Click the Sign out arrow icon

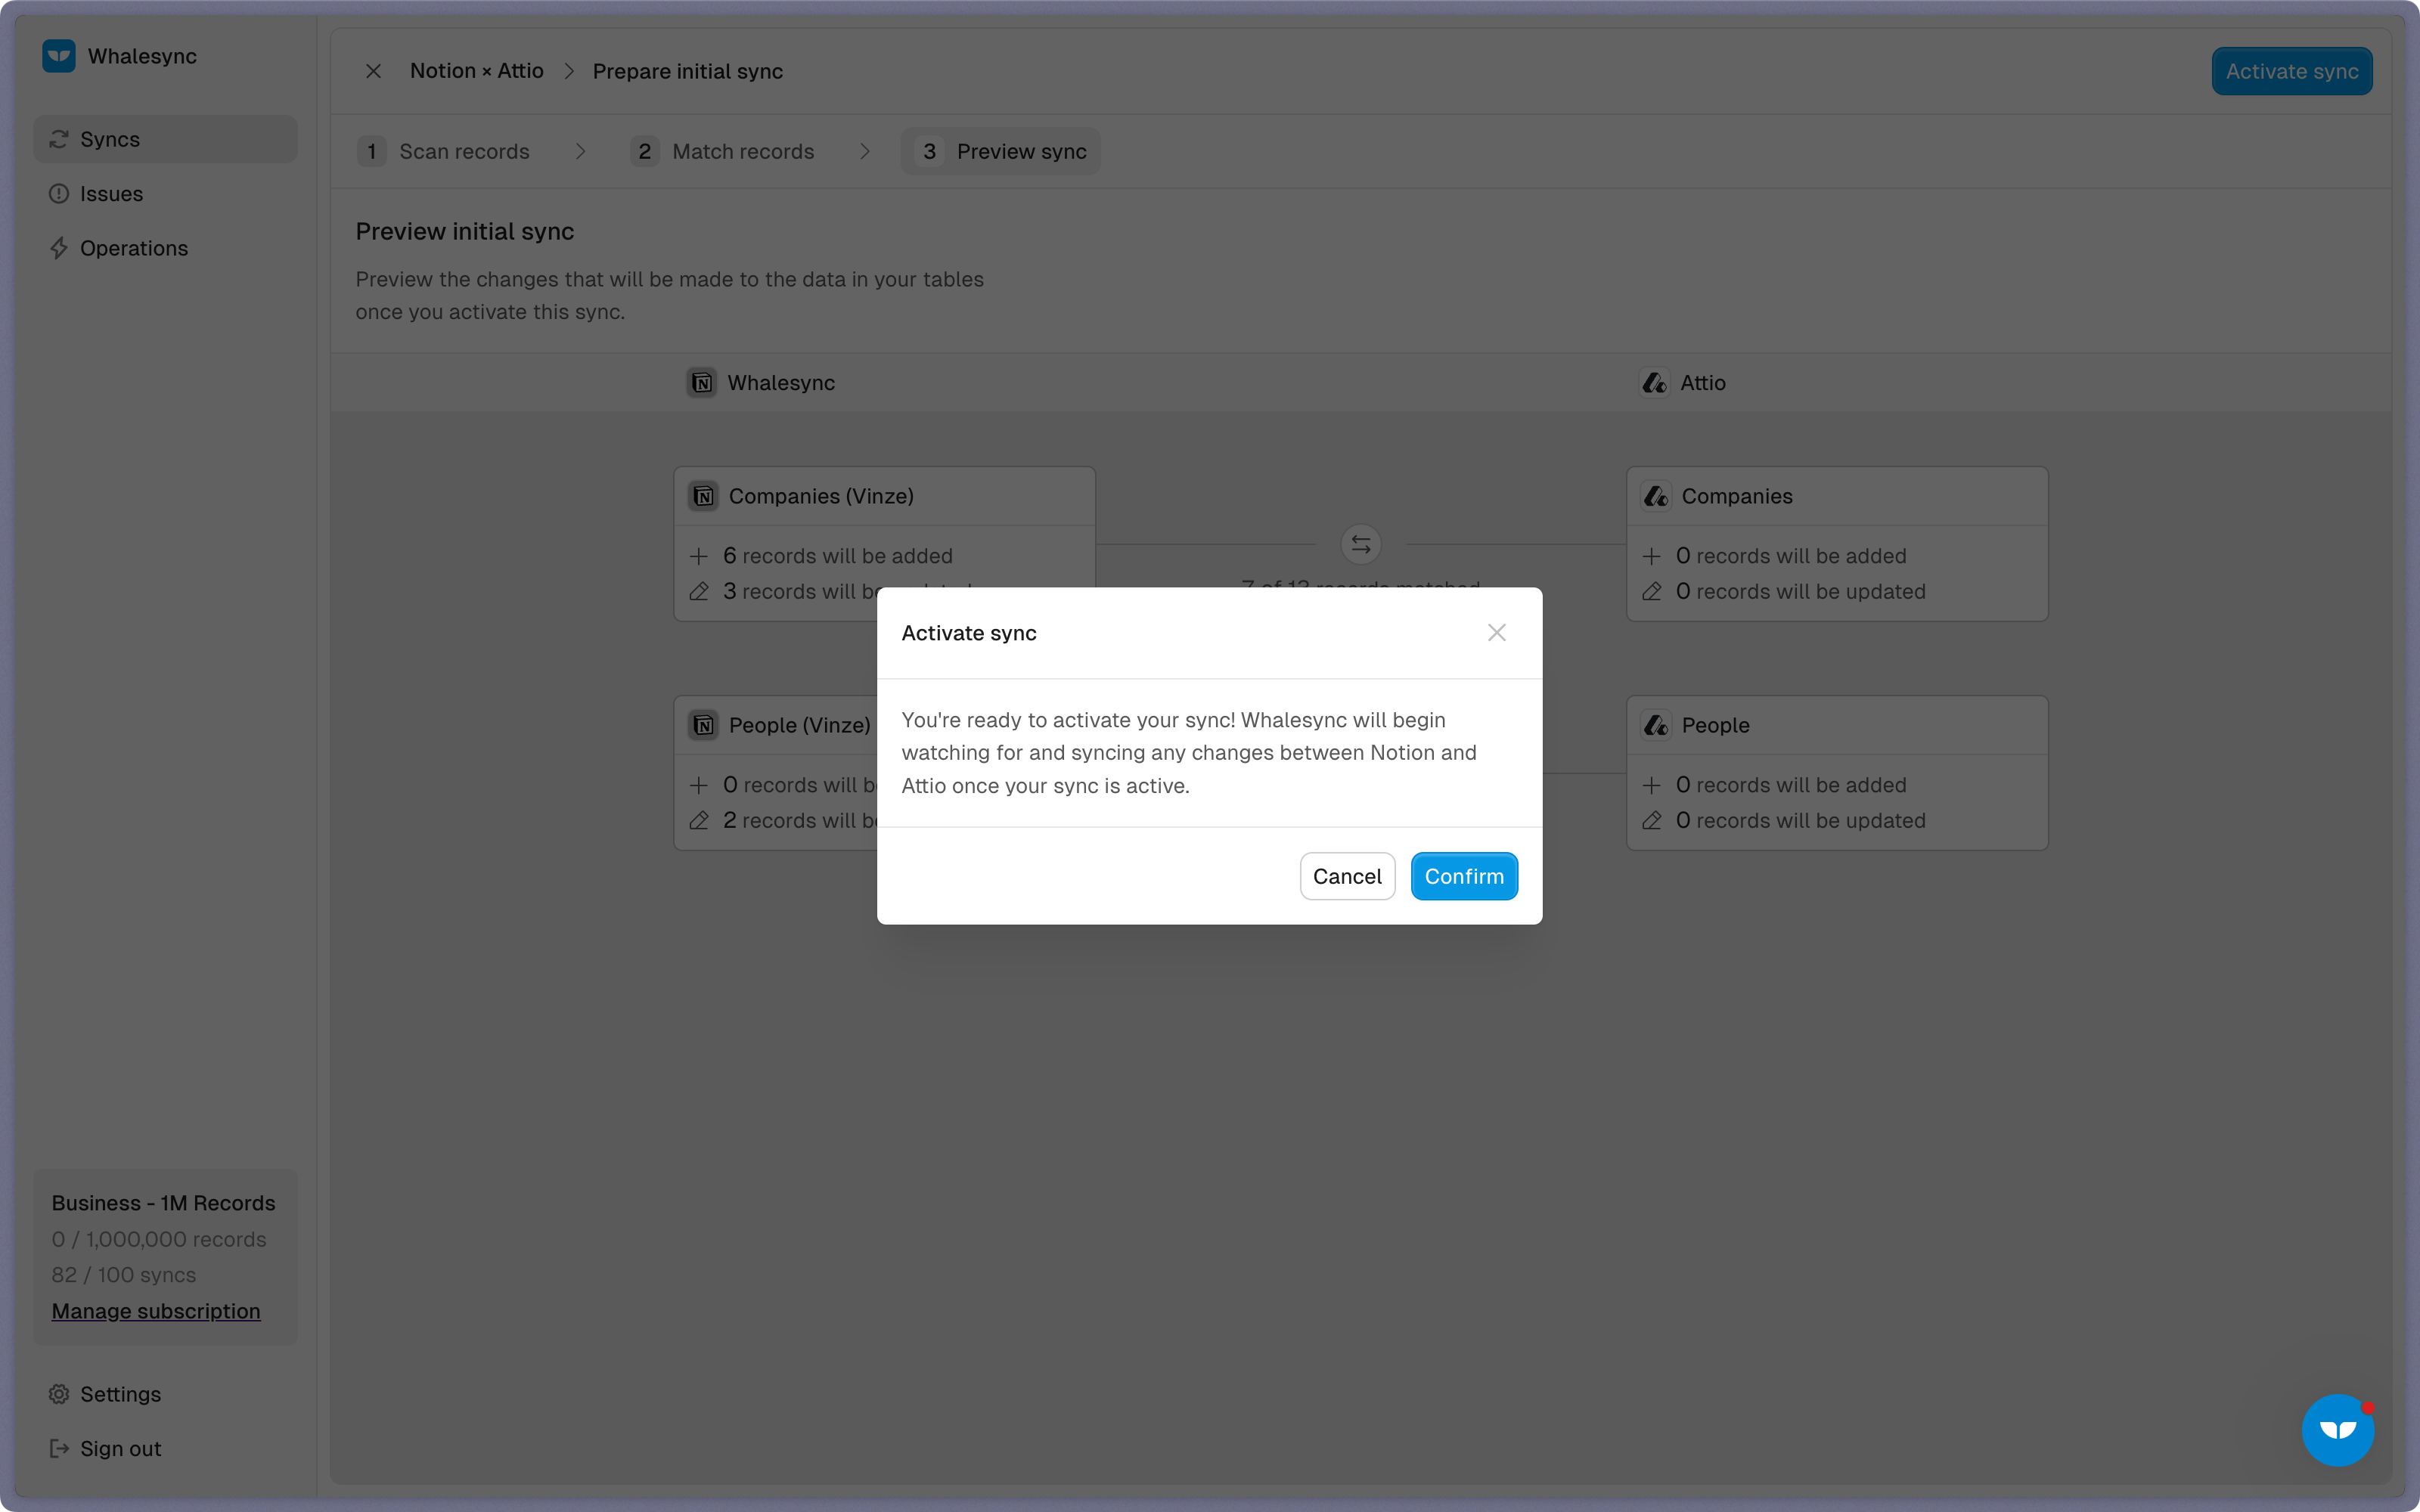[x=59, y=1448]
